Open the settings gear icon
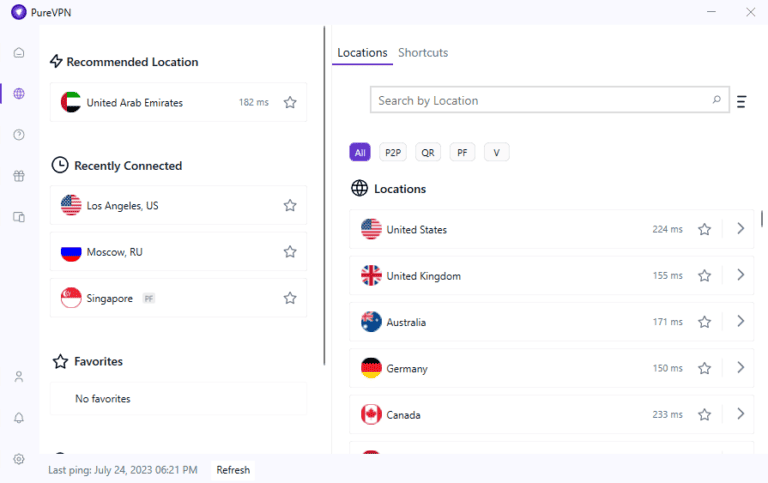Image resolution: width=768 pixels, height=483 pixels. point(19,459)
